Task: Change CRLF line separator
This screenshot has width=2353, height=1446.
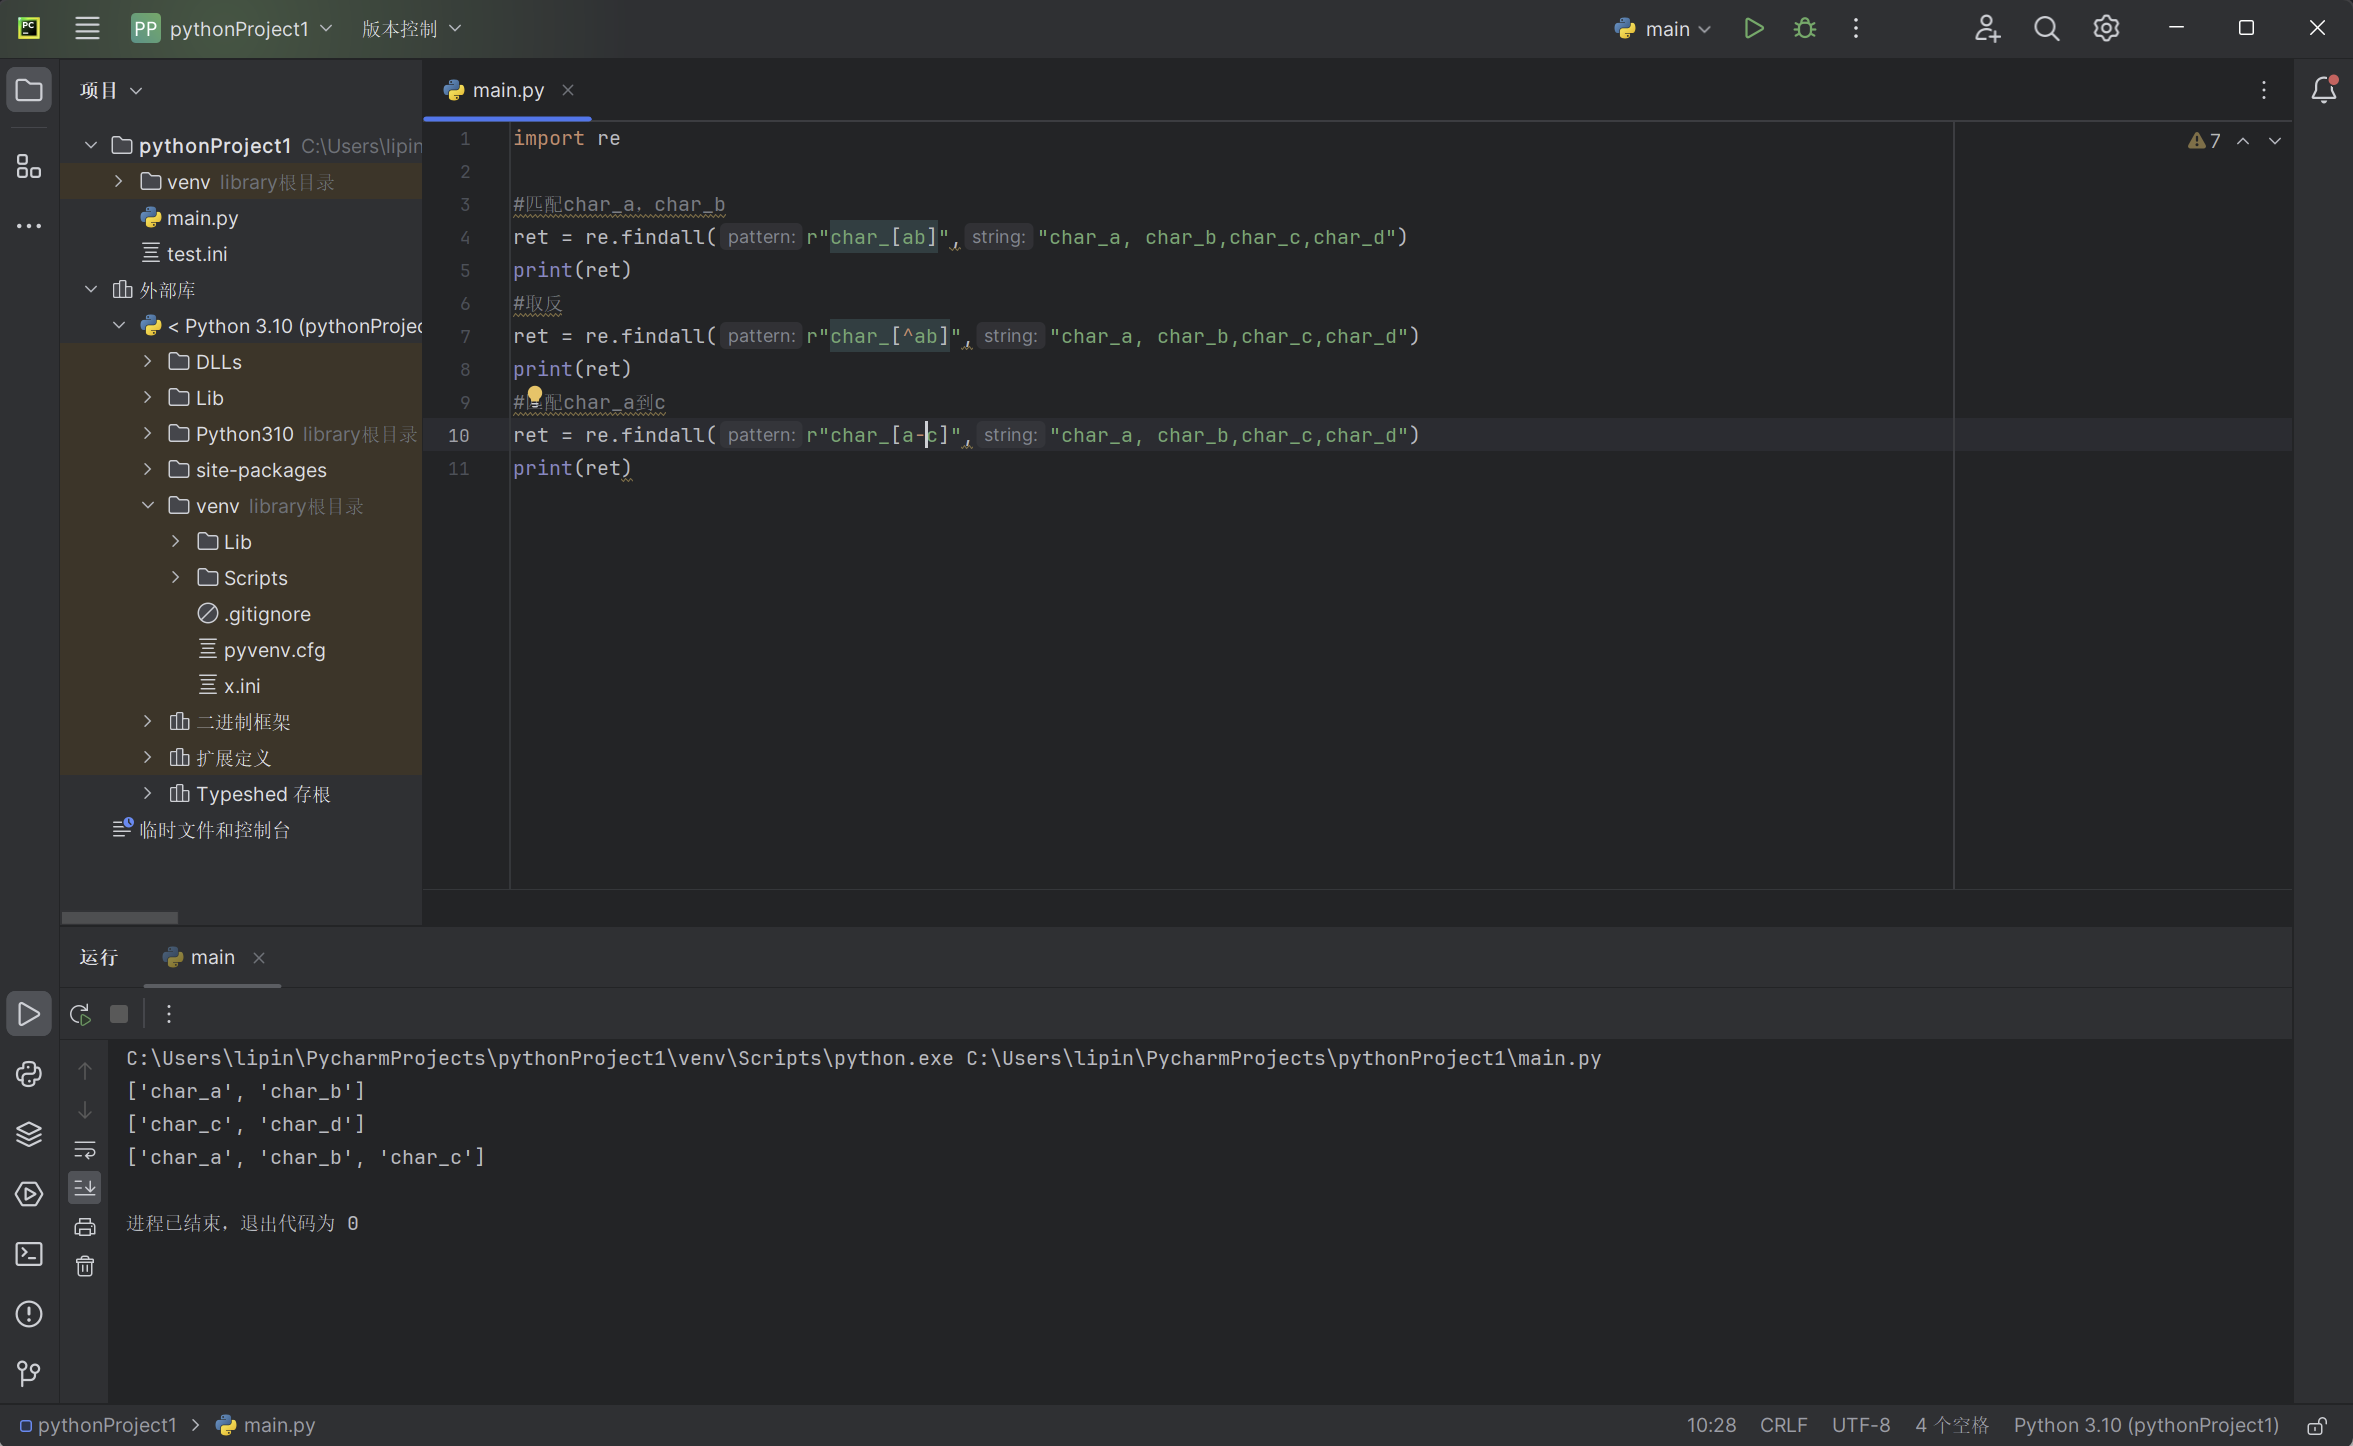Action: (1783, 1425)
